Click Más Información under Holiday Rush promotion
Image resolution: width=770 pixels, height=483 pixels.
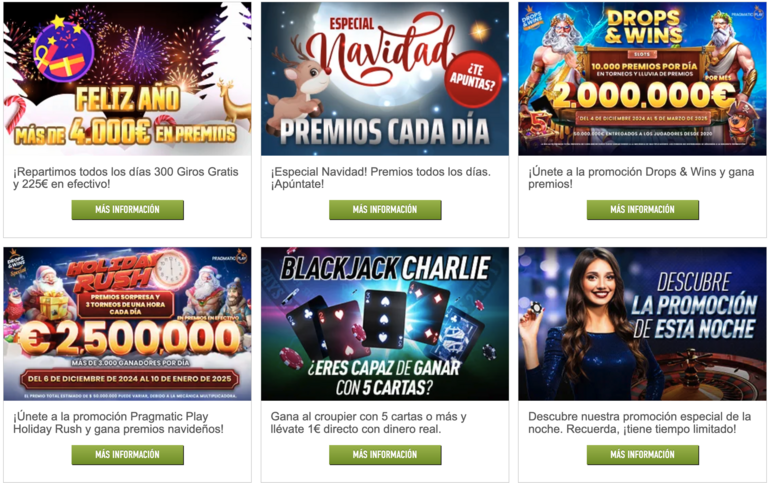pos(128,455)
